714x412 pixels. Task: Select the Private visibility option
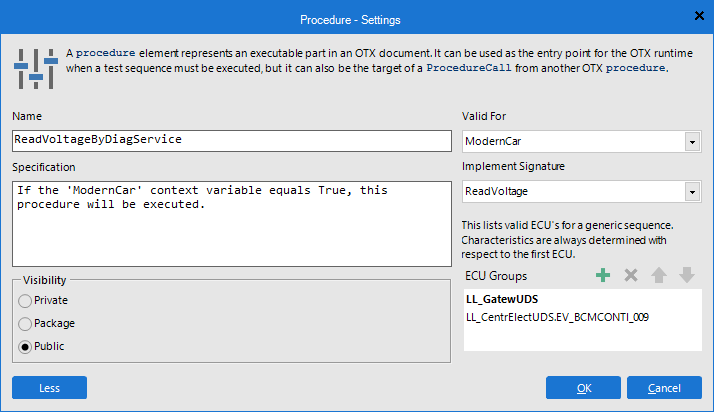26,300
